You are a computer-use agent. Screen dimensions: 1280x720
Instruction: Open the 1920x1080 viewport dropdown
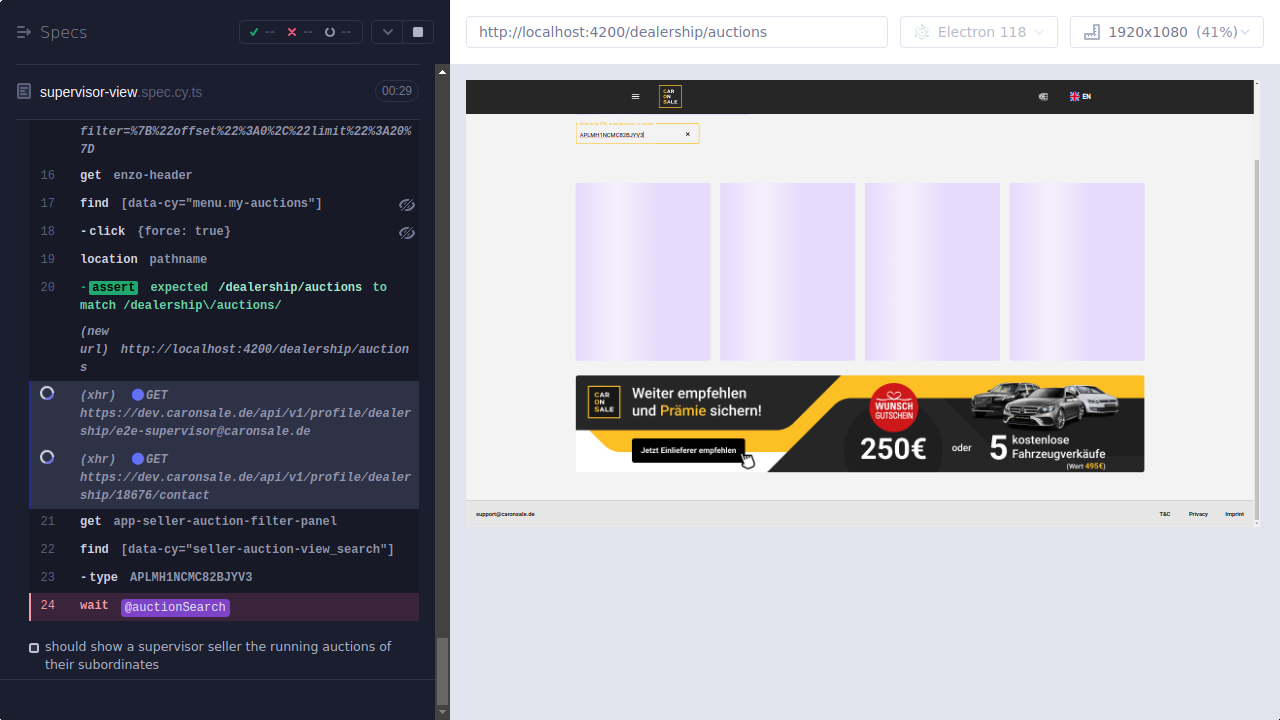pos(1166,31)
